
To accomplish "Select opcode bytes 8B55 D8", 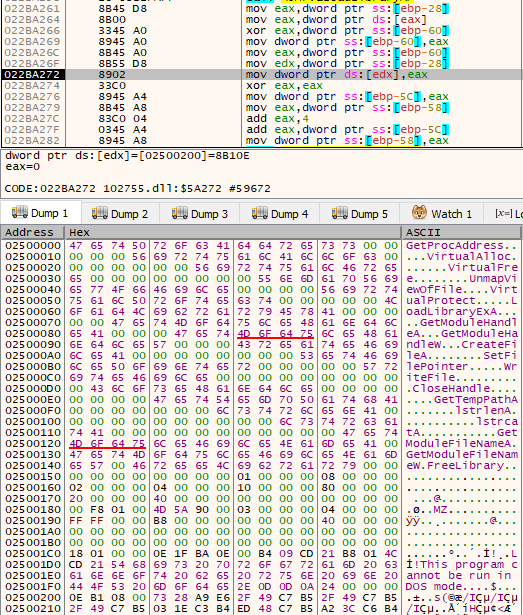I will pyautogui.click(x=122, y=64).
